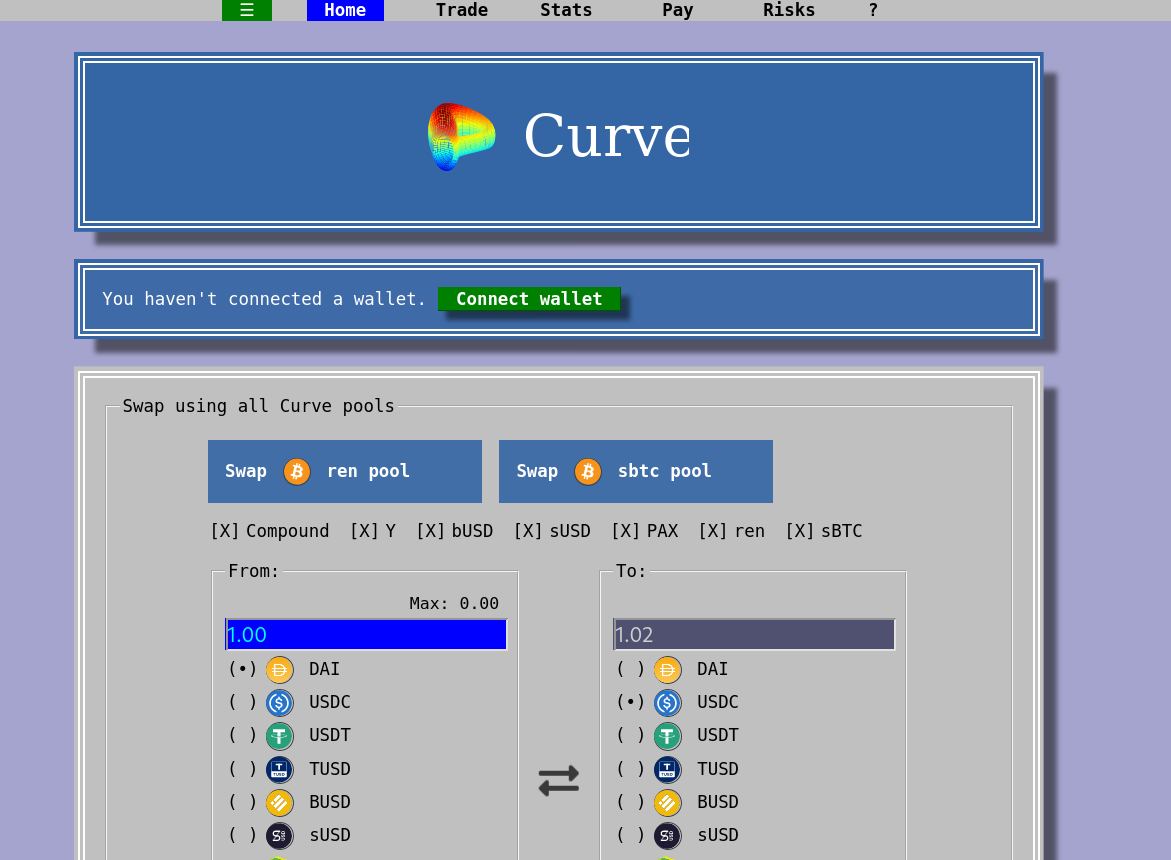Select DAI radio button in To list

[630, 669]
